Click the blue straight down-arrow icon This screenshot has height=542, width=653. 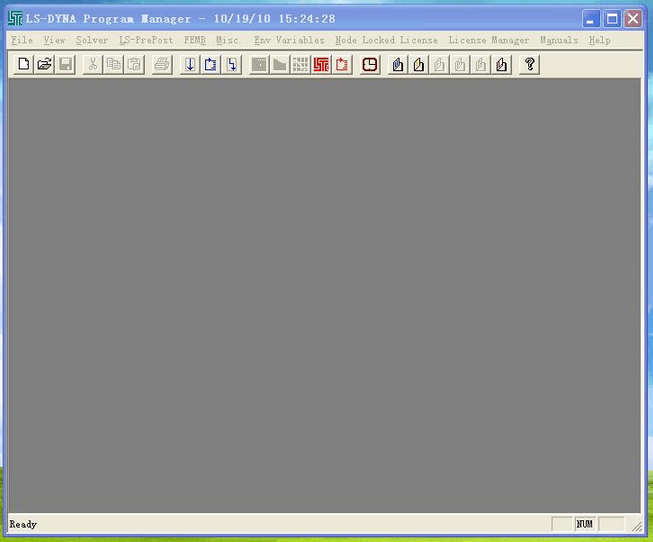point(190,64)
